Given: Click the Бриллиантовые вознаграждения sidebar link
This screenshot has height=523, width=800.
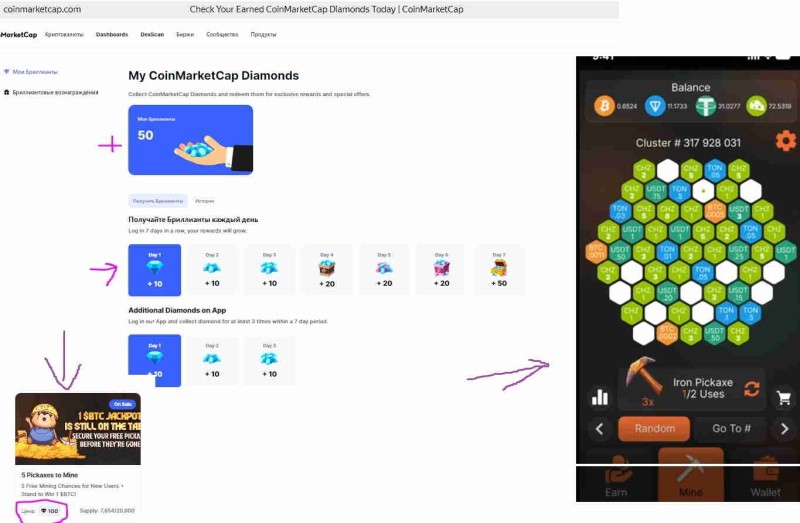Looking at the screenshot, I should click(x=55, y=92).
